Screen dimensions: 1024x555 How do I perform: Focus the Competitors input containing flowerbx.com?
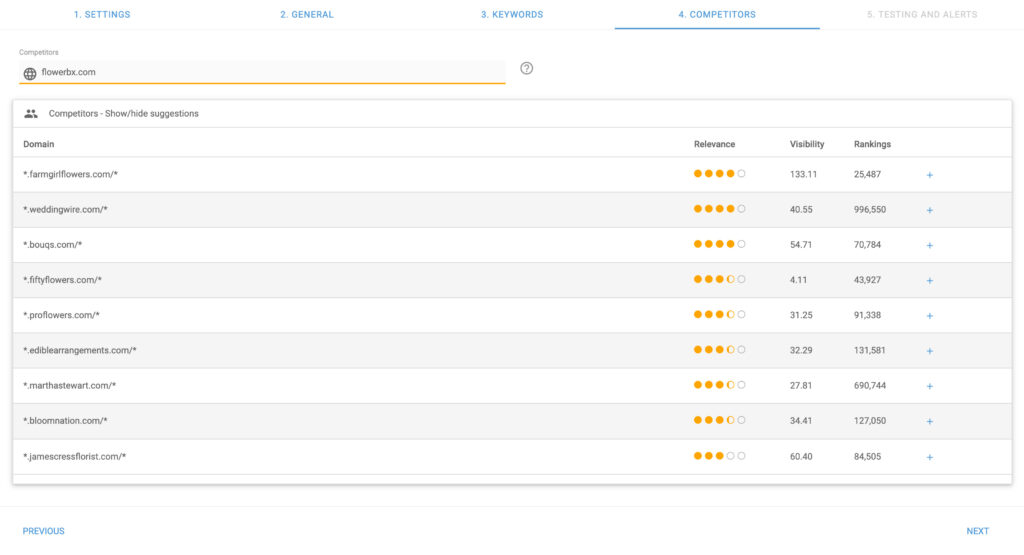pos(262,72)
